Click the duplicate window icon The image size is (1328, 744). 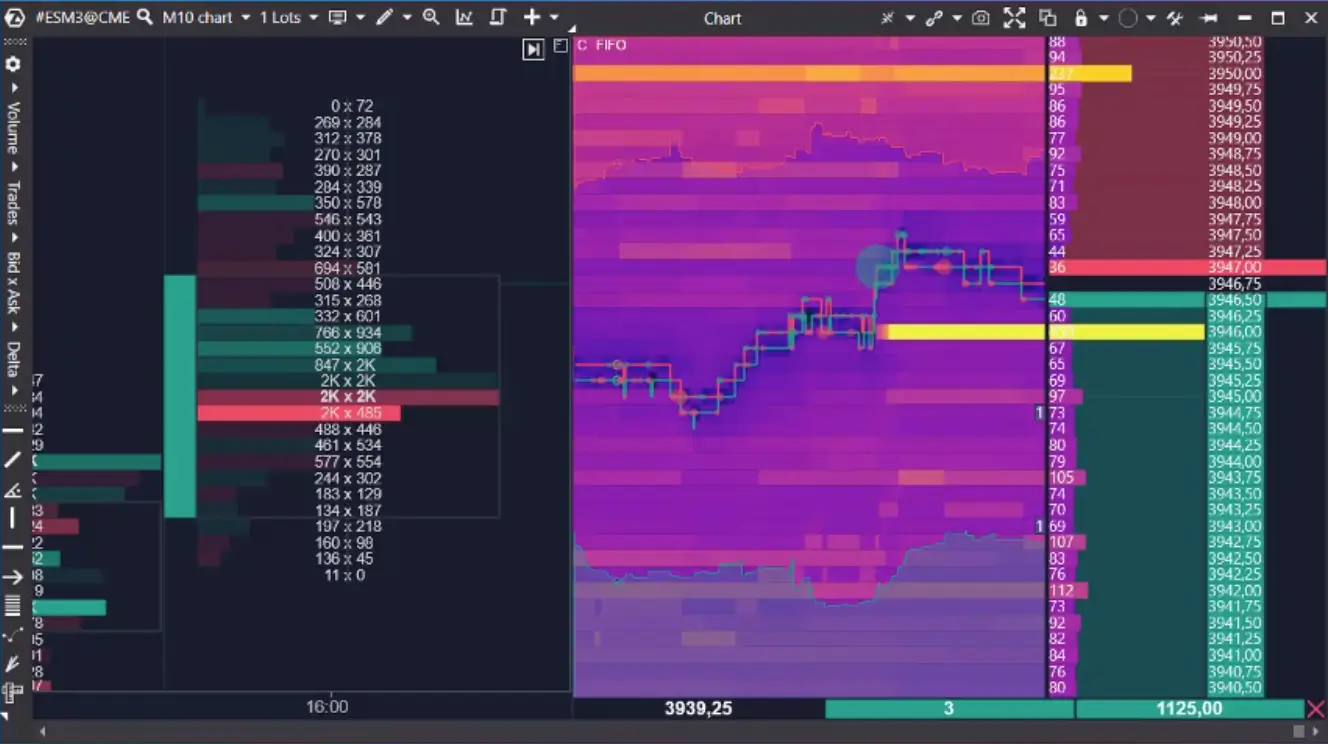click(1047, 18)
